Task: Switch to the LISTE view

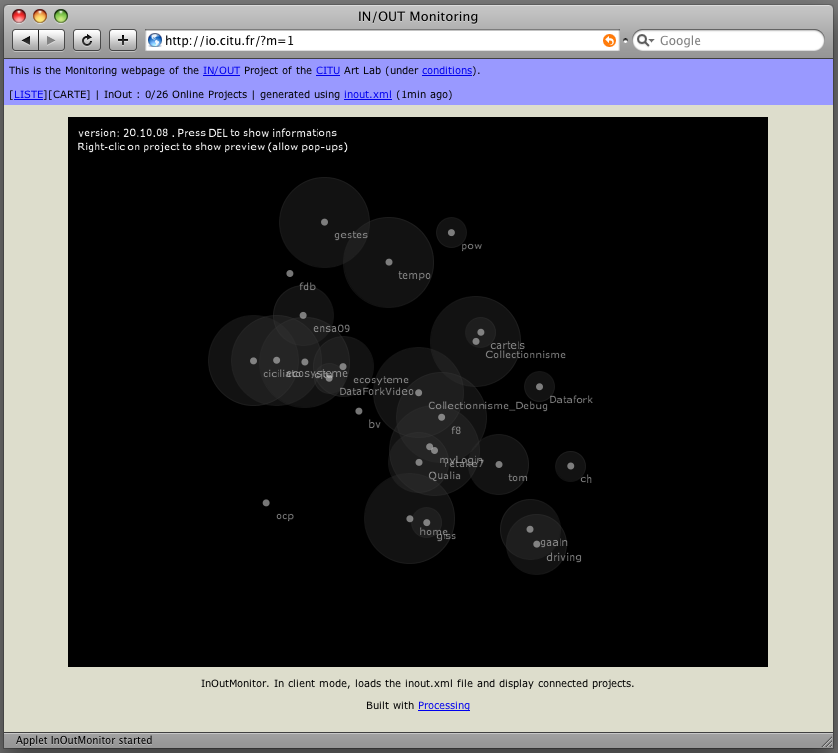Action: [29, 94]
